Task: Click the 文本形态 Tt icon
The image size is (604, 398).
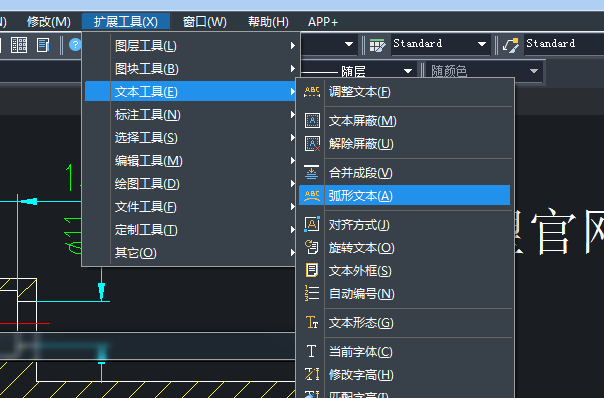Action: click(x=312, y=322)
